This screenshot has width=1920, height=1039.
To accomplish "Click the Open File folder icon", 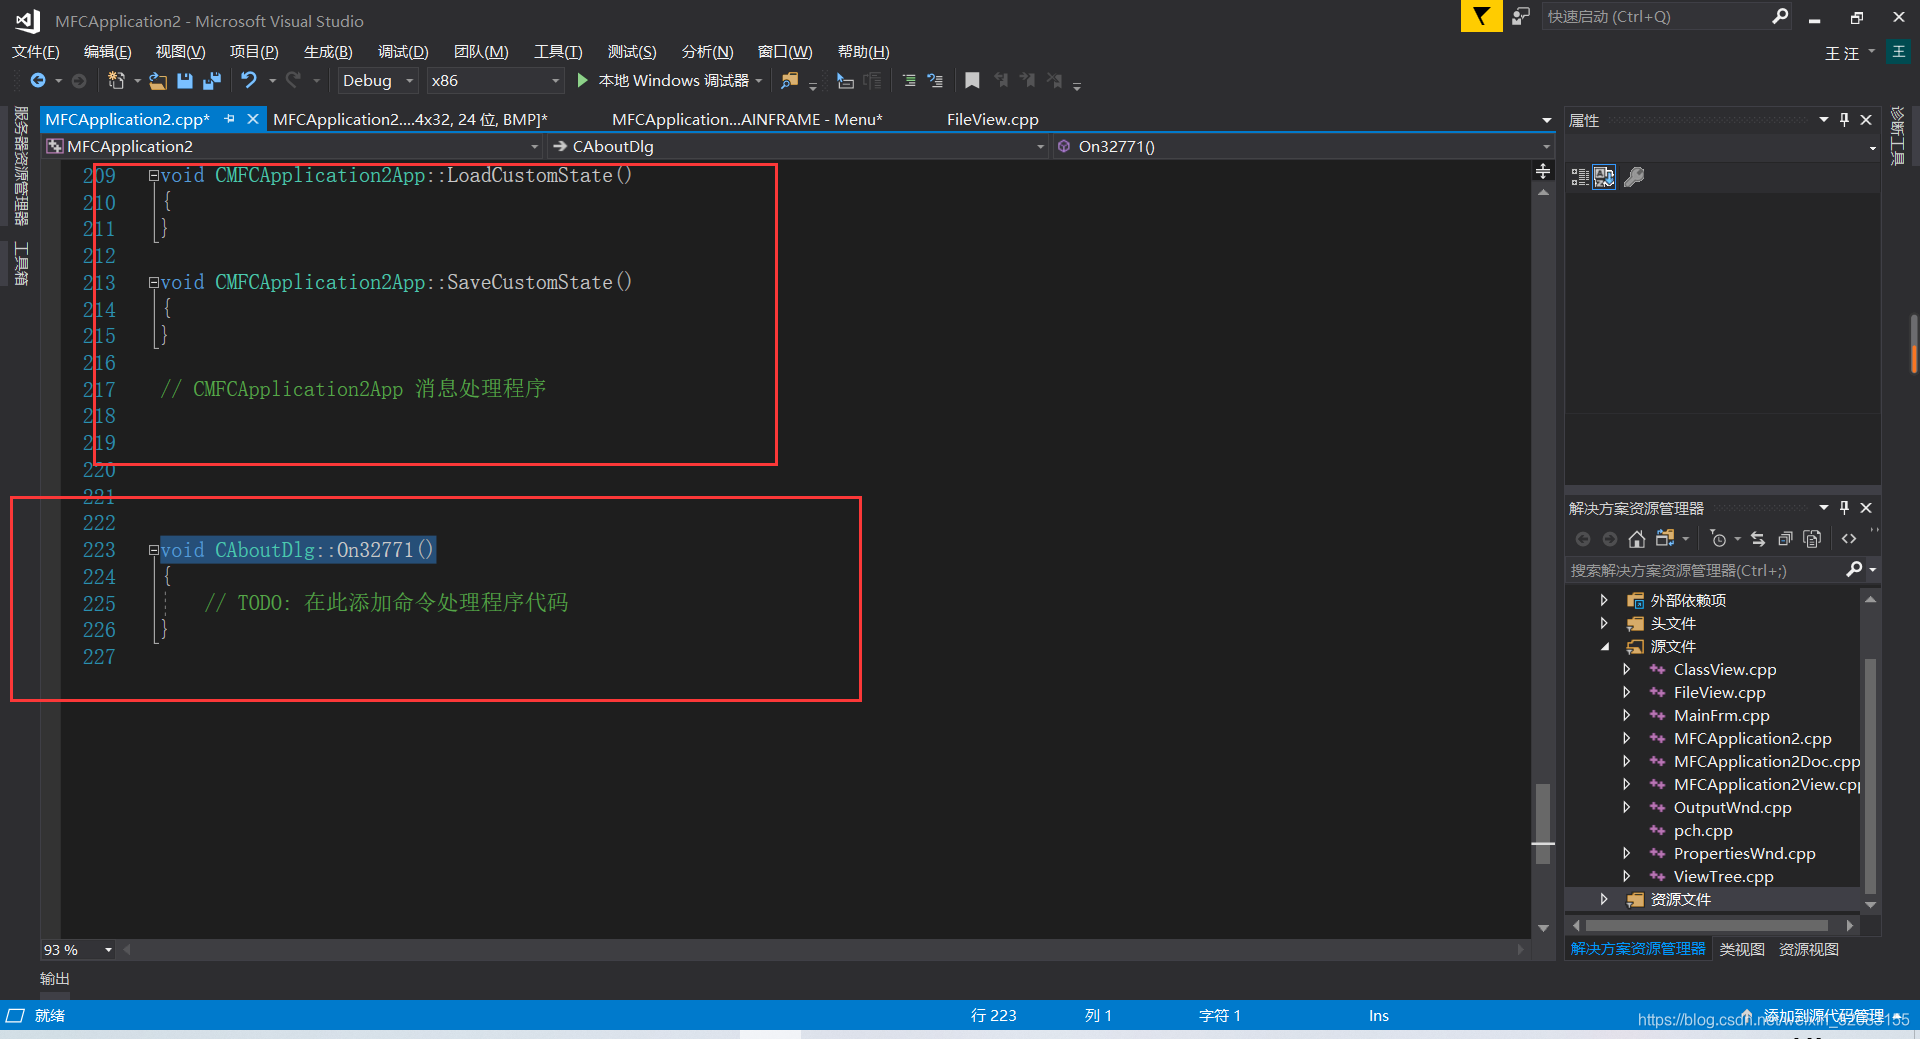I will coord(158,80).
